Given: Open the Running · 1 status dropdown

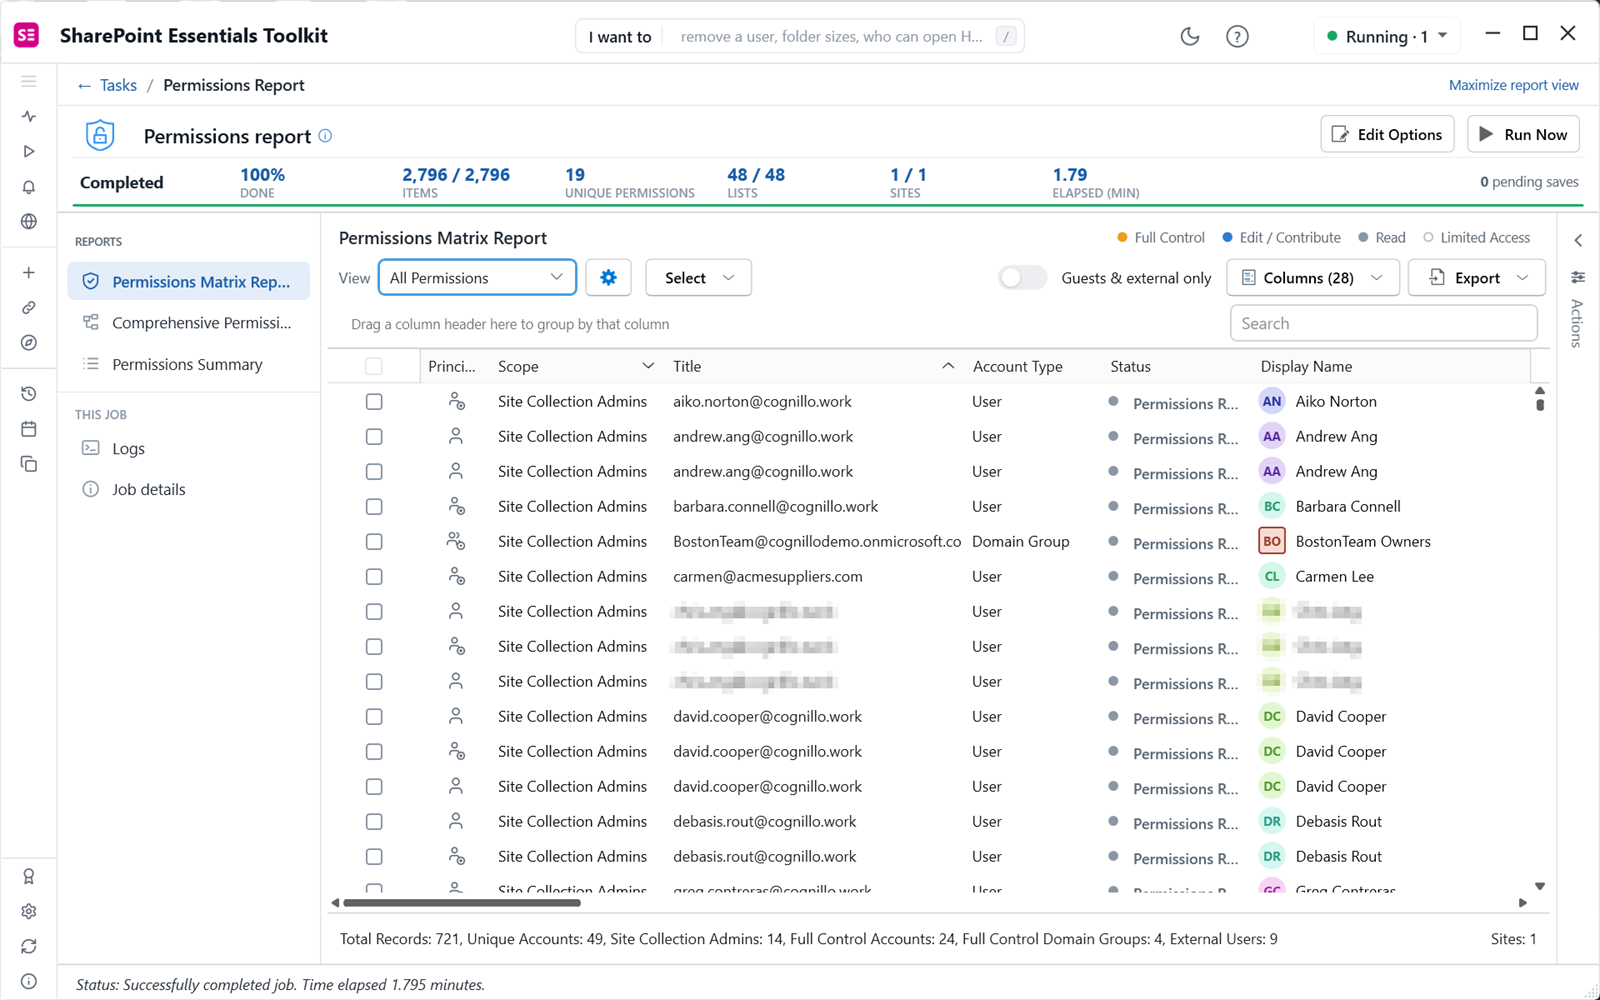Looking at the screenshot, I should coord(1386,37).
